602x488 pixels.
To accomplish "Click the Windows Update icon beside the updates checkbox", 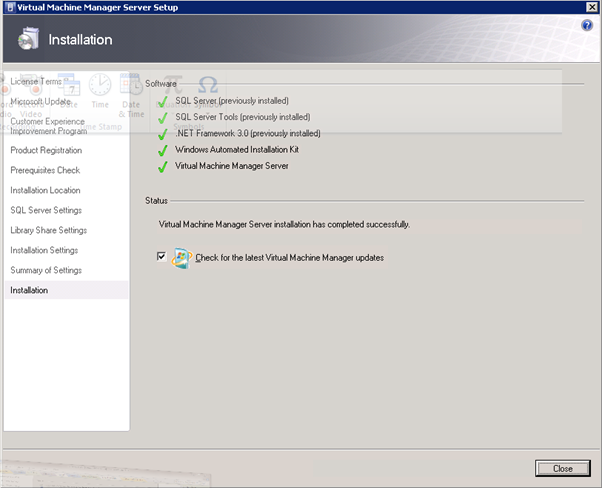I will (182, 258).
